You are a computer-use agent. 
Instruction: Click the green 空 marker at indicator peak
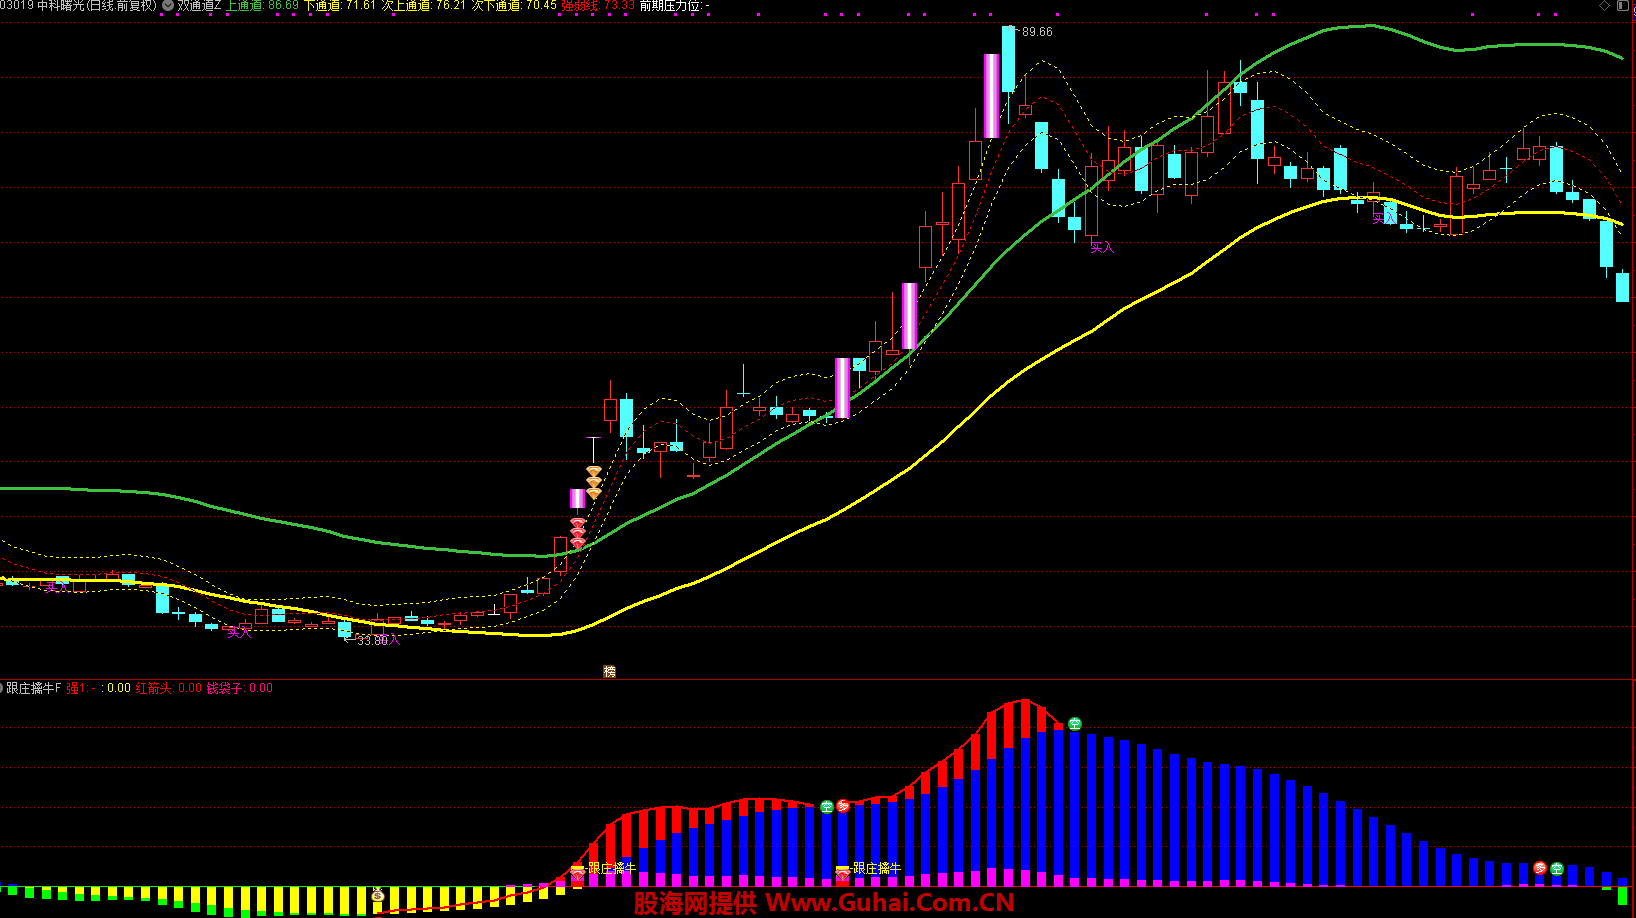[x=1075, y=723]
